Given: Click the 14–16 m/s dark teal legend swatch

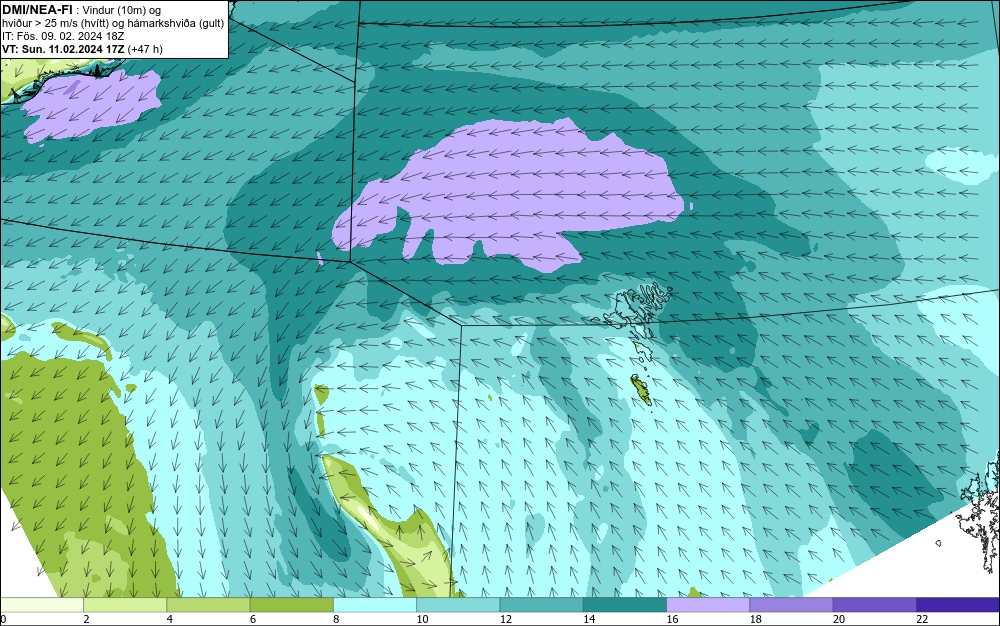Looking at the screenshot, I should point(625,605).
